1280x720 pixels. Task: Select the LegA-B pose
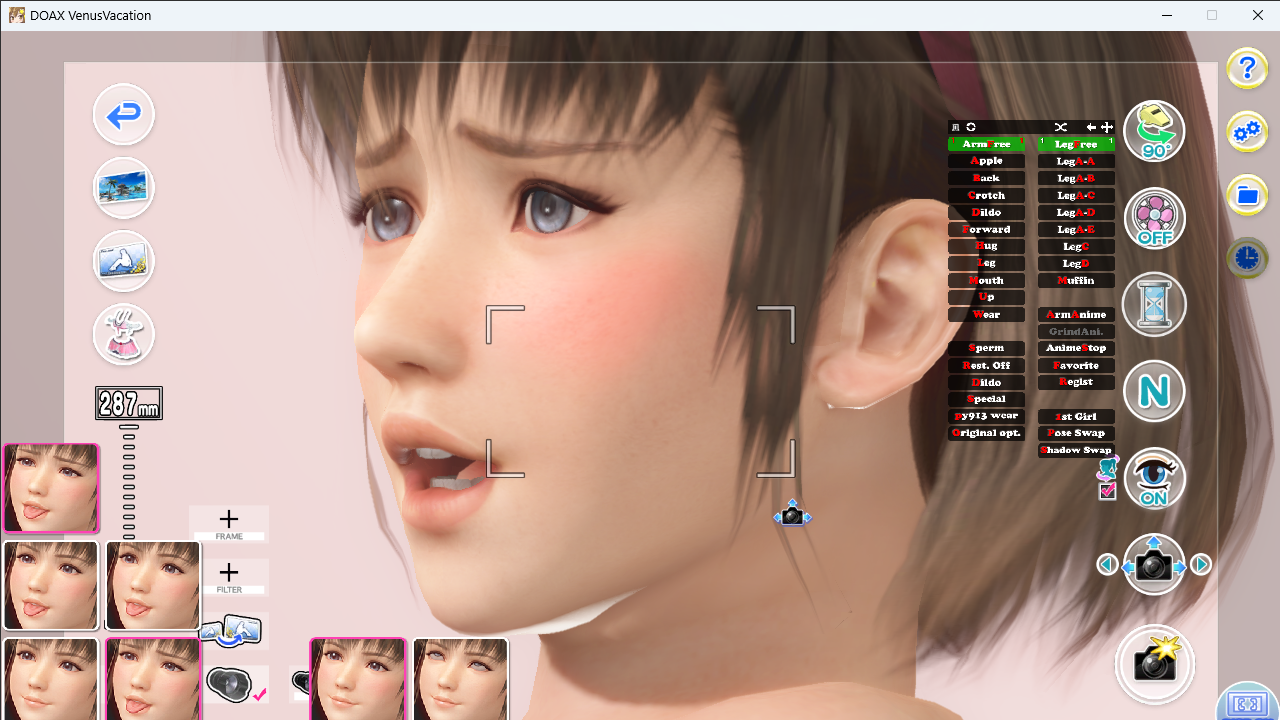(x=1076, y=178)
